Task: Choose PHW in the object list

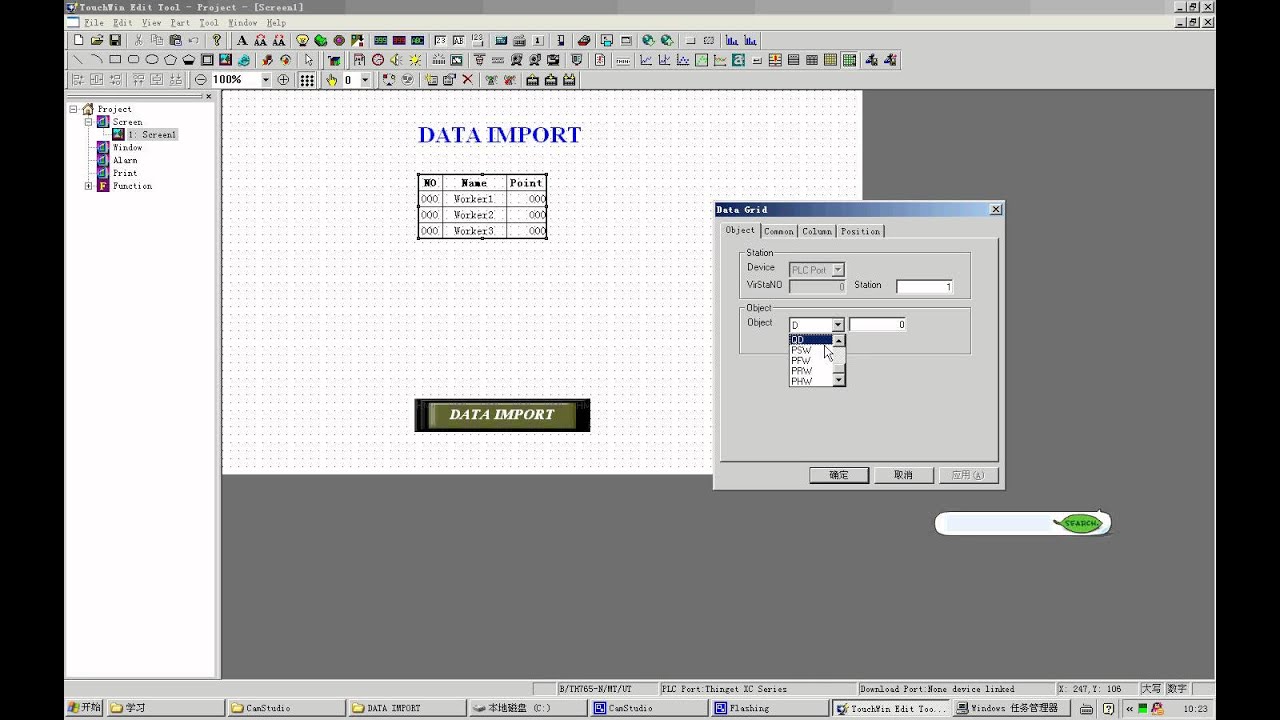Action: 811,381
